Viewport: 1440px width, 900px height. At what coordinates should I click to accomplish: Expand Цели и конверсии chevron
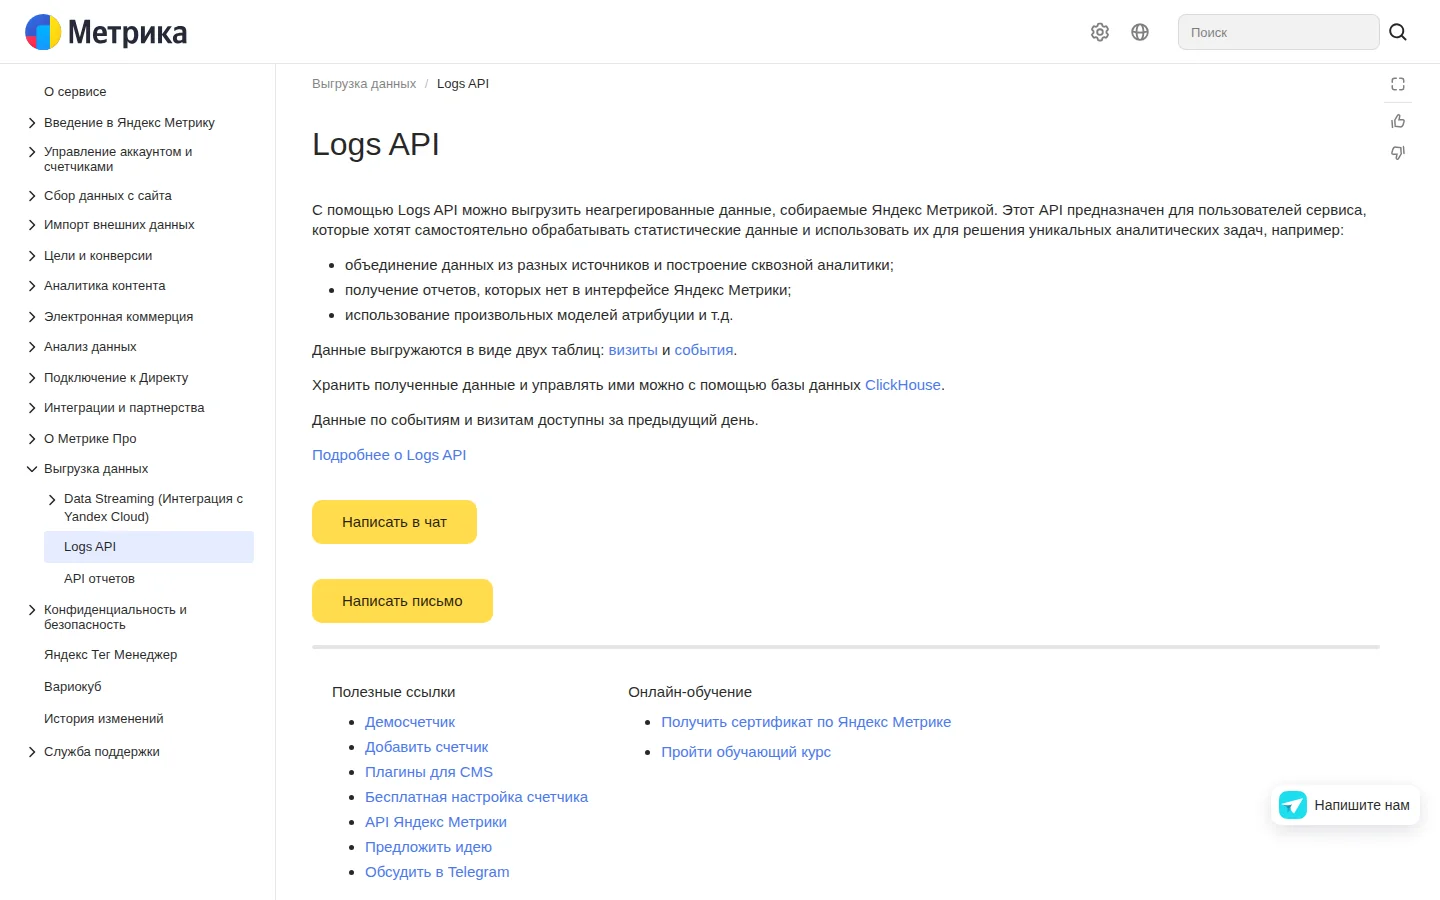click(32, 256)
